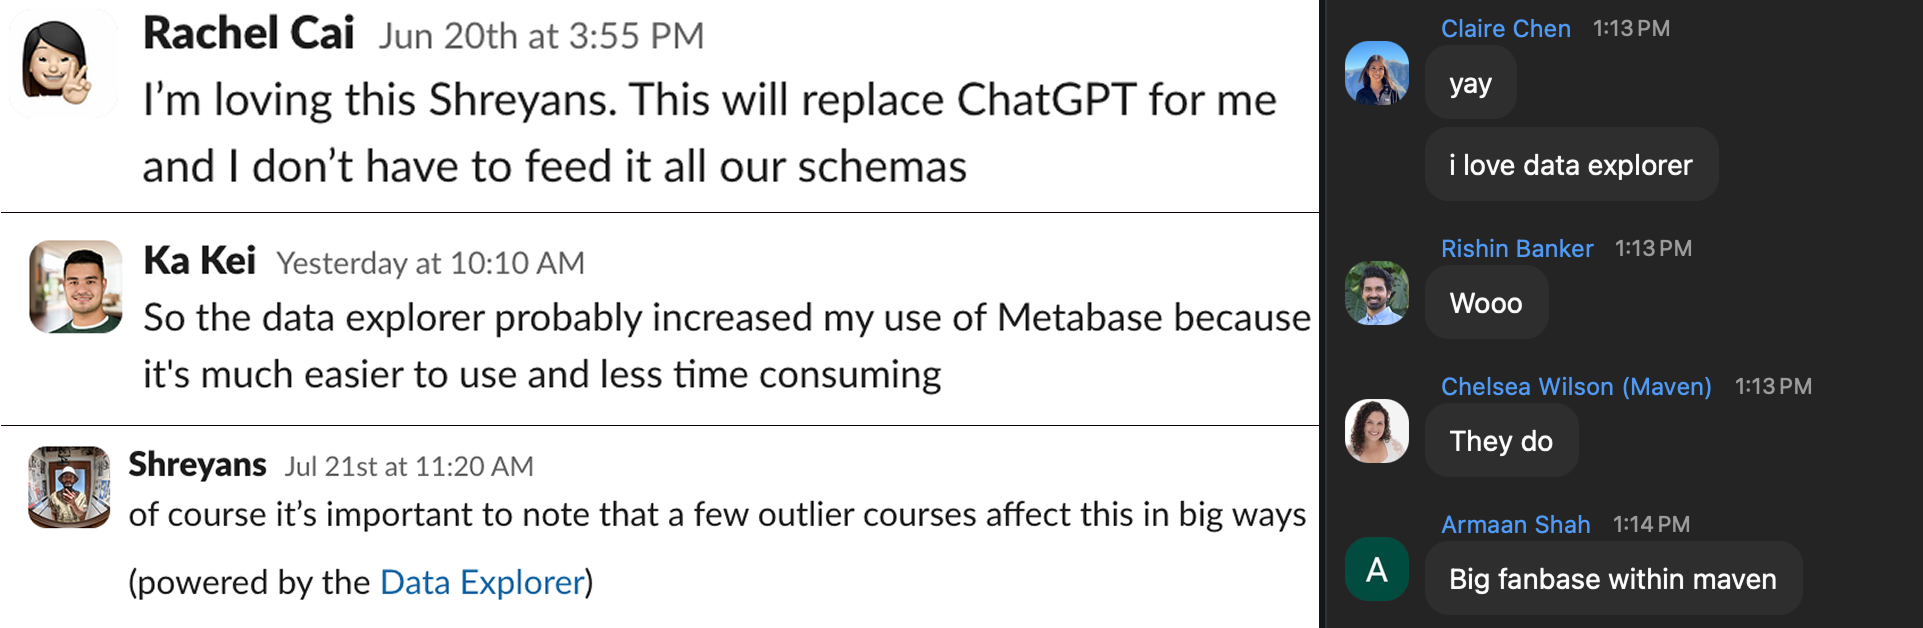Viewport: 1923px width, 628px height.
Task: Click the 1:14 PM timestamp
Action: 1652,524
